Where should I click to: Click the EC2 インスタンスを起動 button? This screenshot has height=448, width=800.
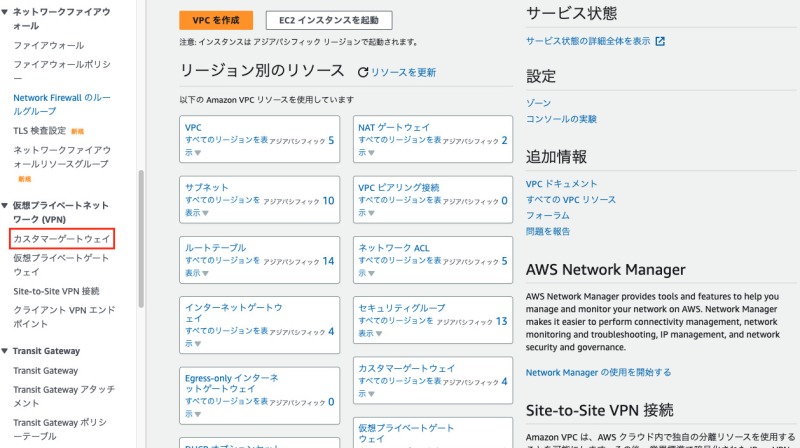(x=329, y=20)
